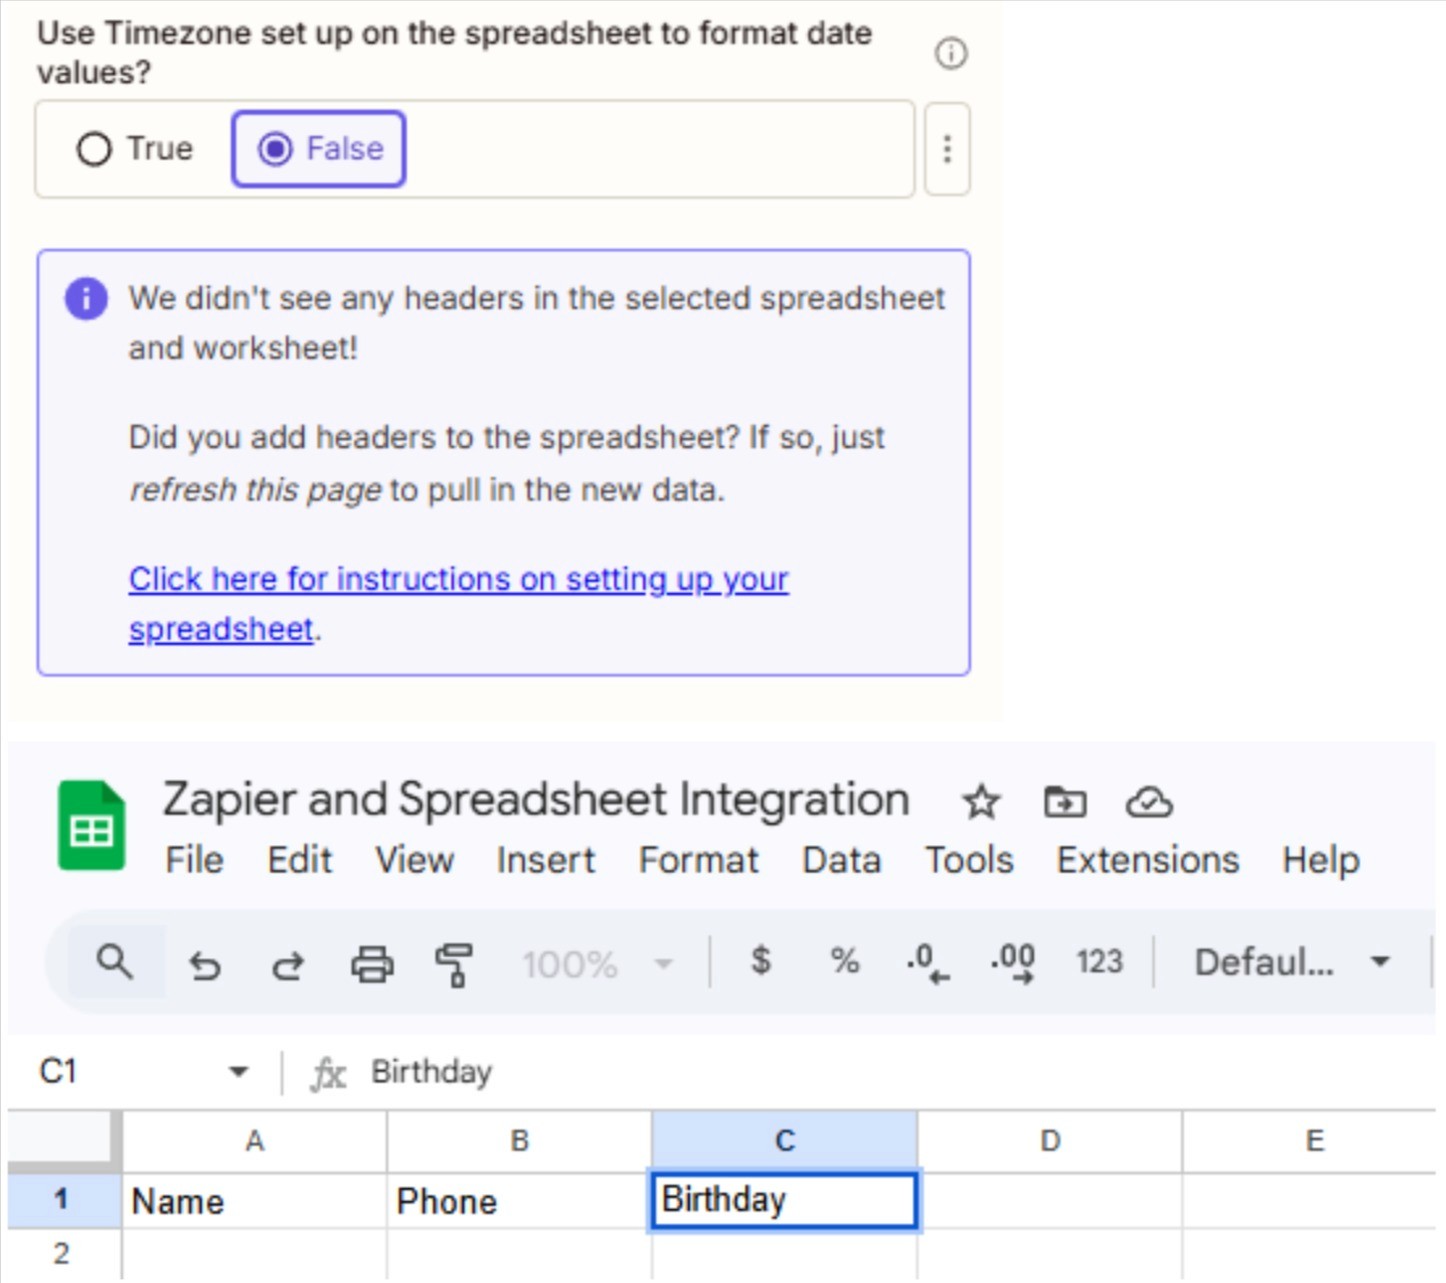Apply currency format with the dollar icon
The image size is (1446, 1283).
point(761,961)
